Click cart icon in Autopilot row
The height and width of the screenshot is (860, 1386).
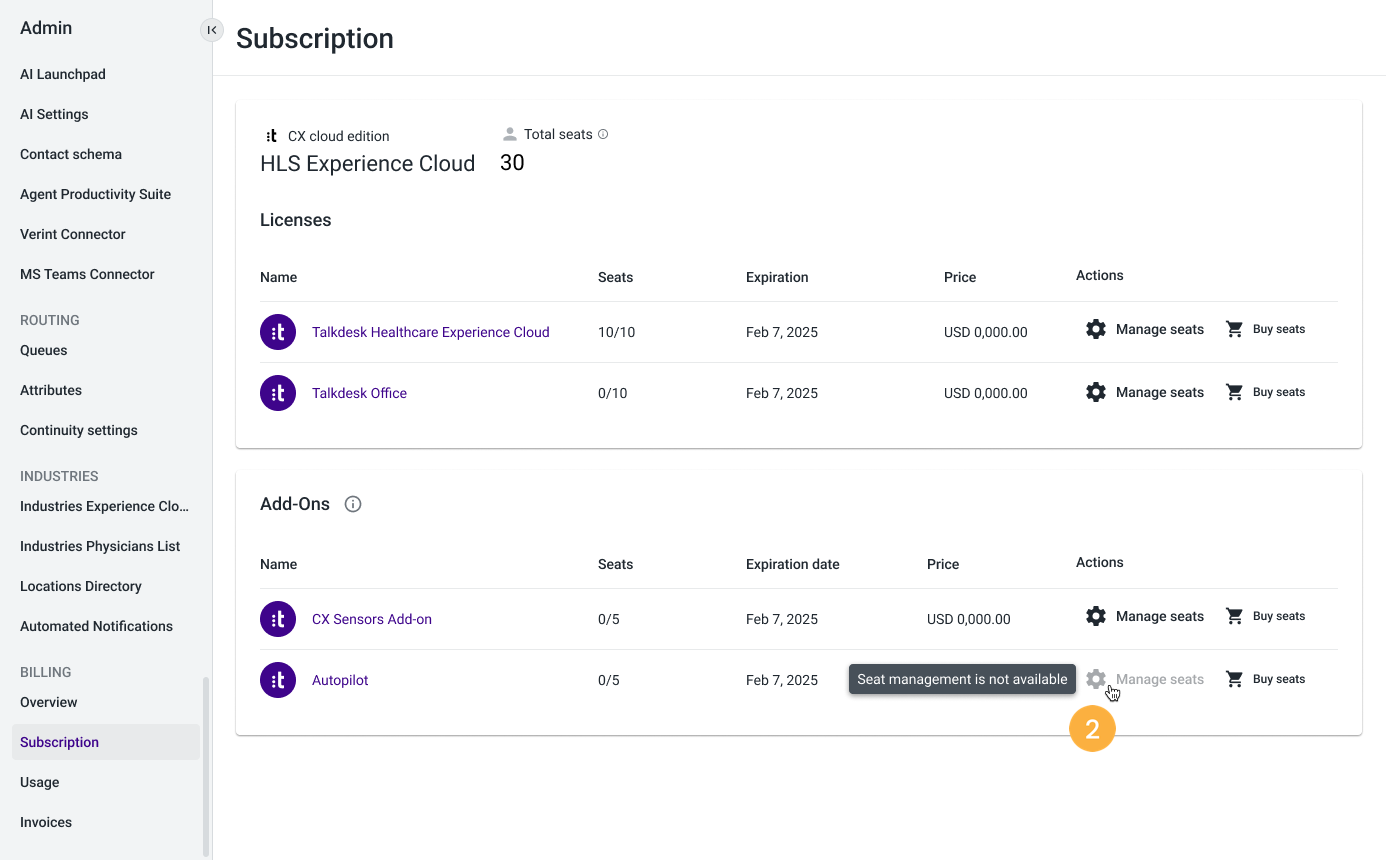(1234, 679)
